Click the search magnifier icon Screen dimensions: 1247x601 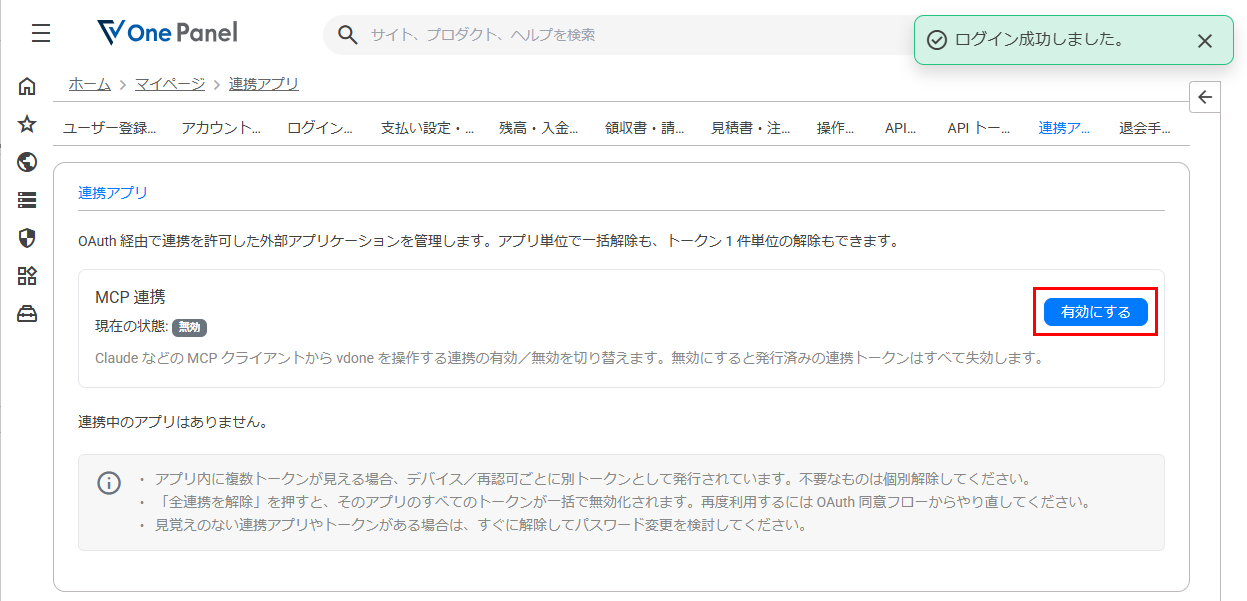(x=347, y=35)
